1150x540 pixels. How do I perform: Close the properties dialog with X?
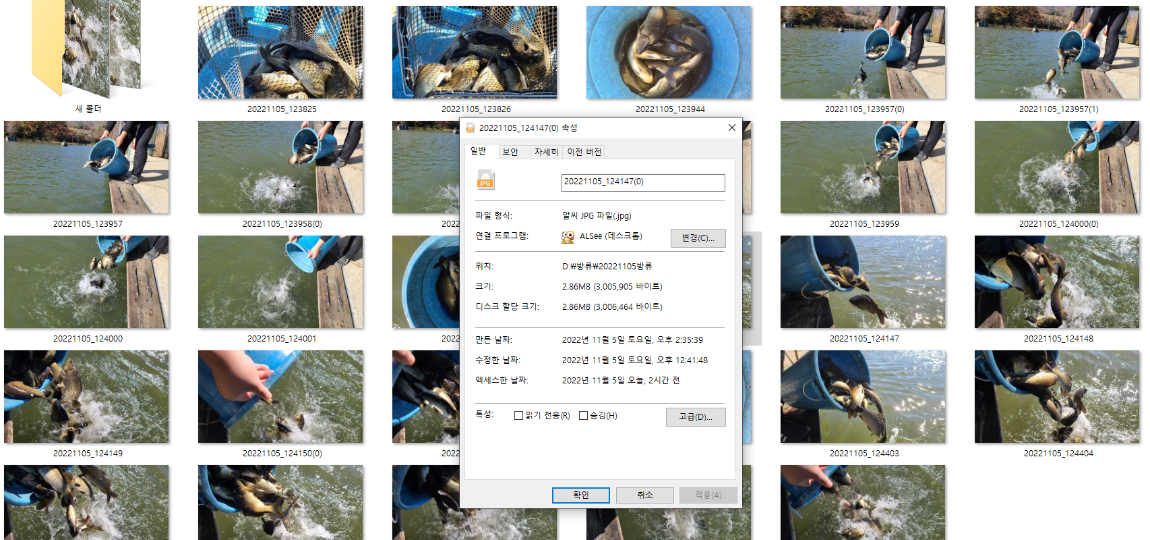point(731,128)
